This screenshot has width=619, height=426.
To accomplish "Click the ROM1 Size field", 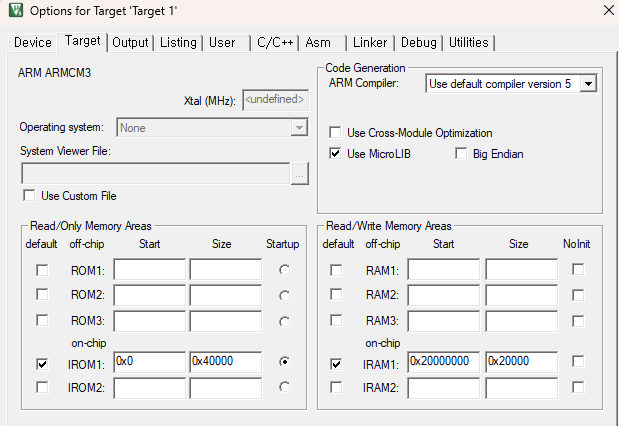I will (x=225, y=270).
